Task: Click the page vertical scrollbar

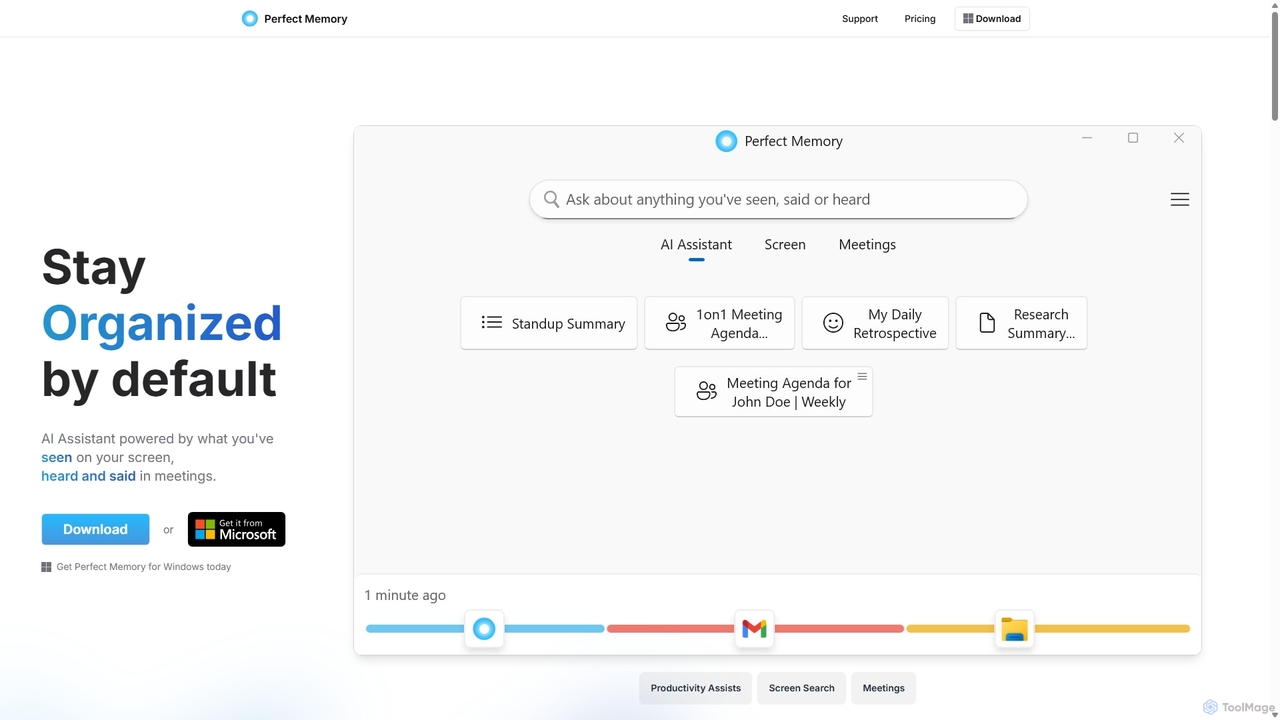Action: (1274, 65)
